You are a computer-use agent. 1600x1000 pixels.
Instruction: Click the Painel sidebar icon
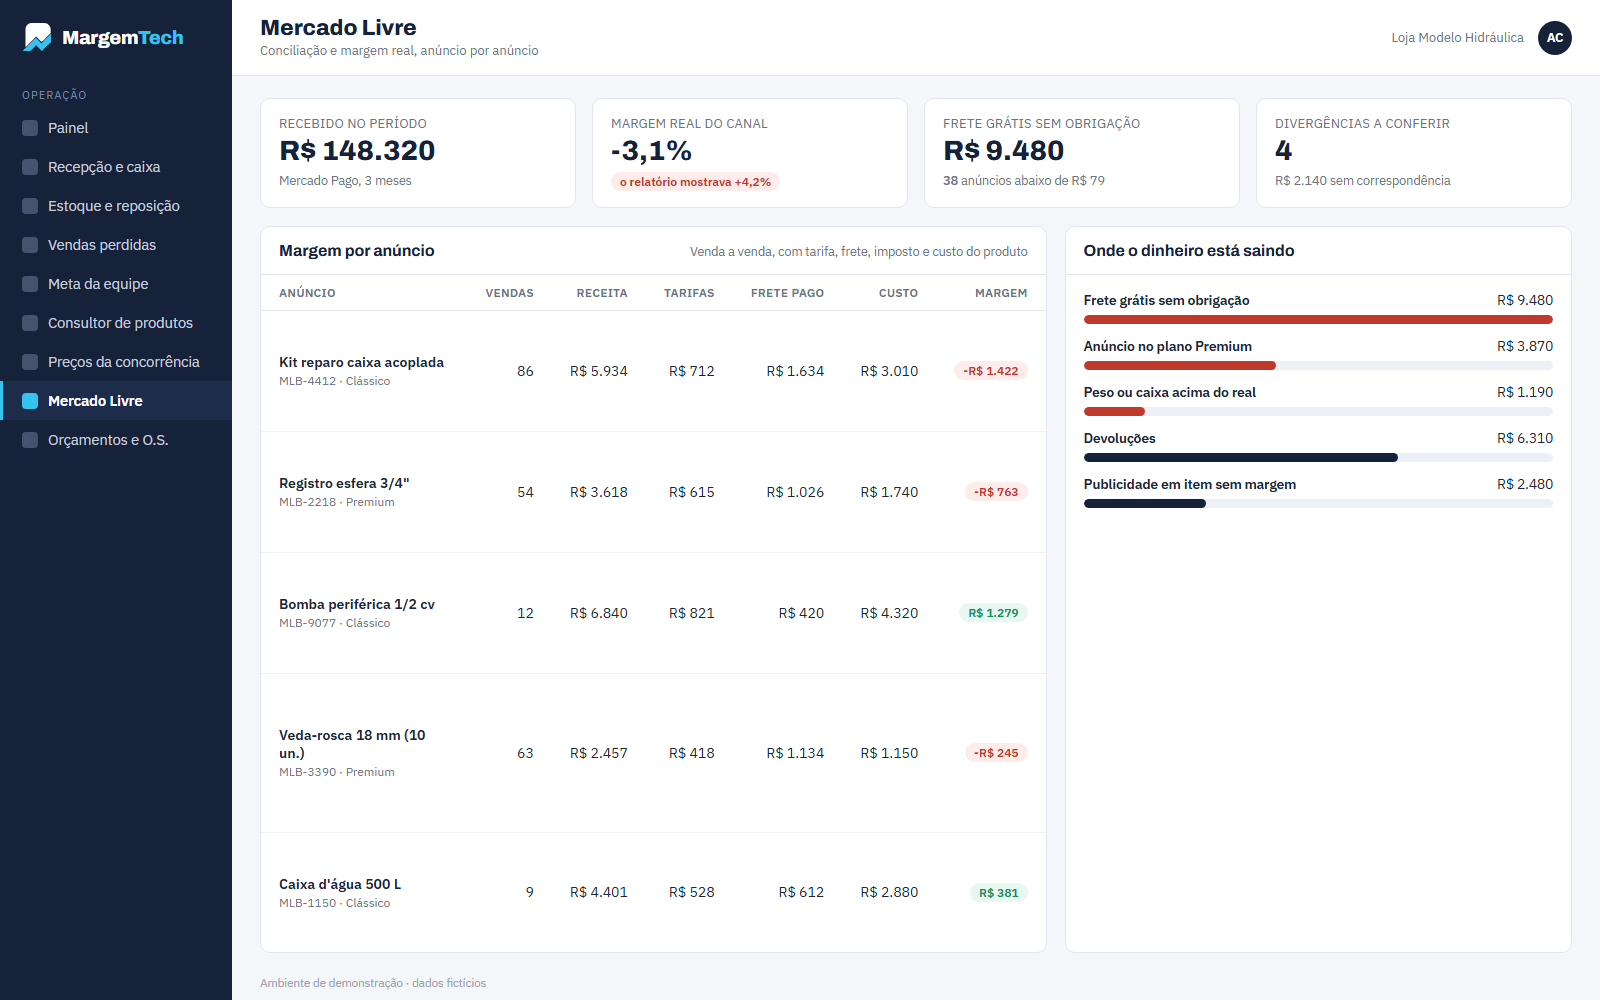point(30,128)
